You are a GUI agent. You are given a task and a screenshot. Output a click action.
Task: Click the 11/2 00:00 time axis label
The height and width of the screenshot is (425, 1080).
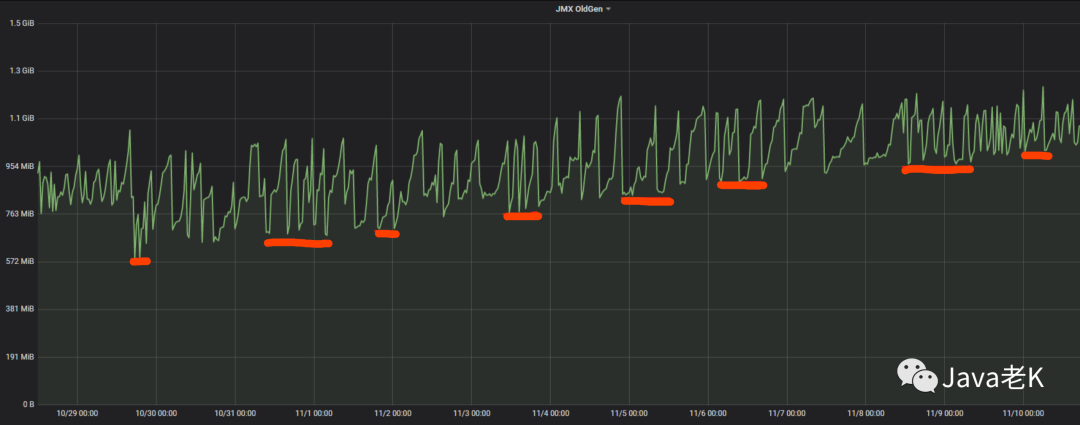pyautogui.click(x=393, y=414)
